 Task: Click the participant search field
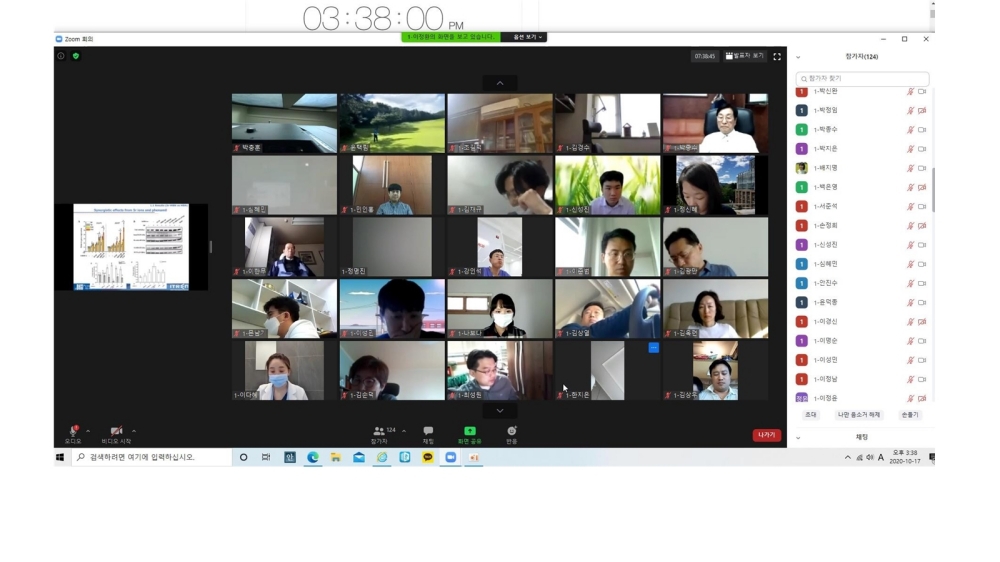863,78
